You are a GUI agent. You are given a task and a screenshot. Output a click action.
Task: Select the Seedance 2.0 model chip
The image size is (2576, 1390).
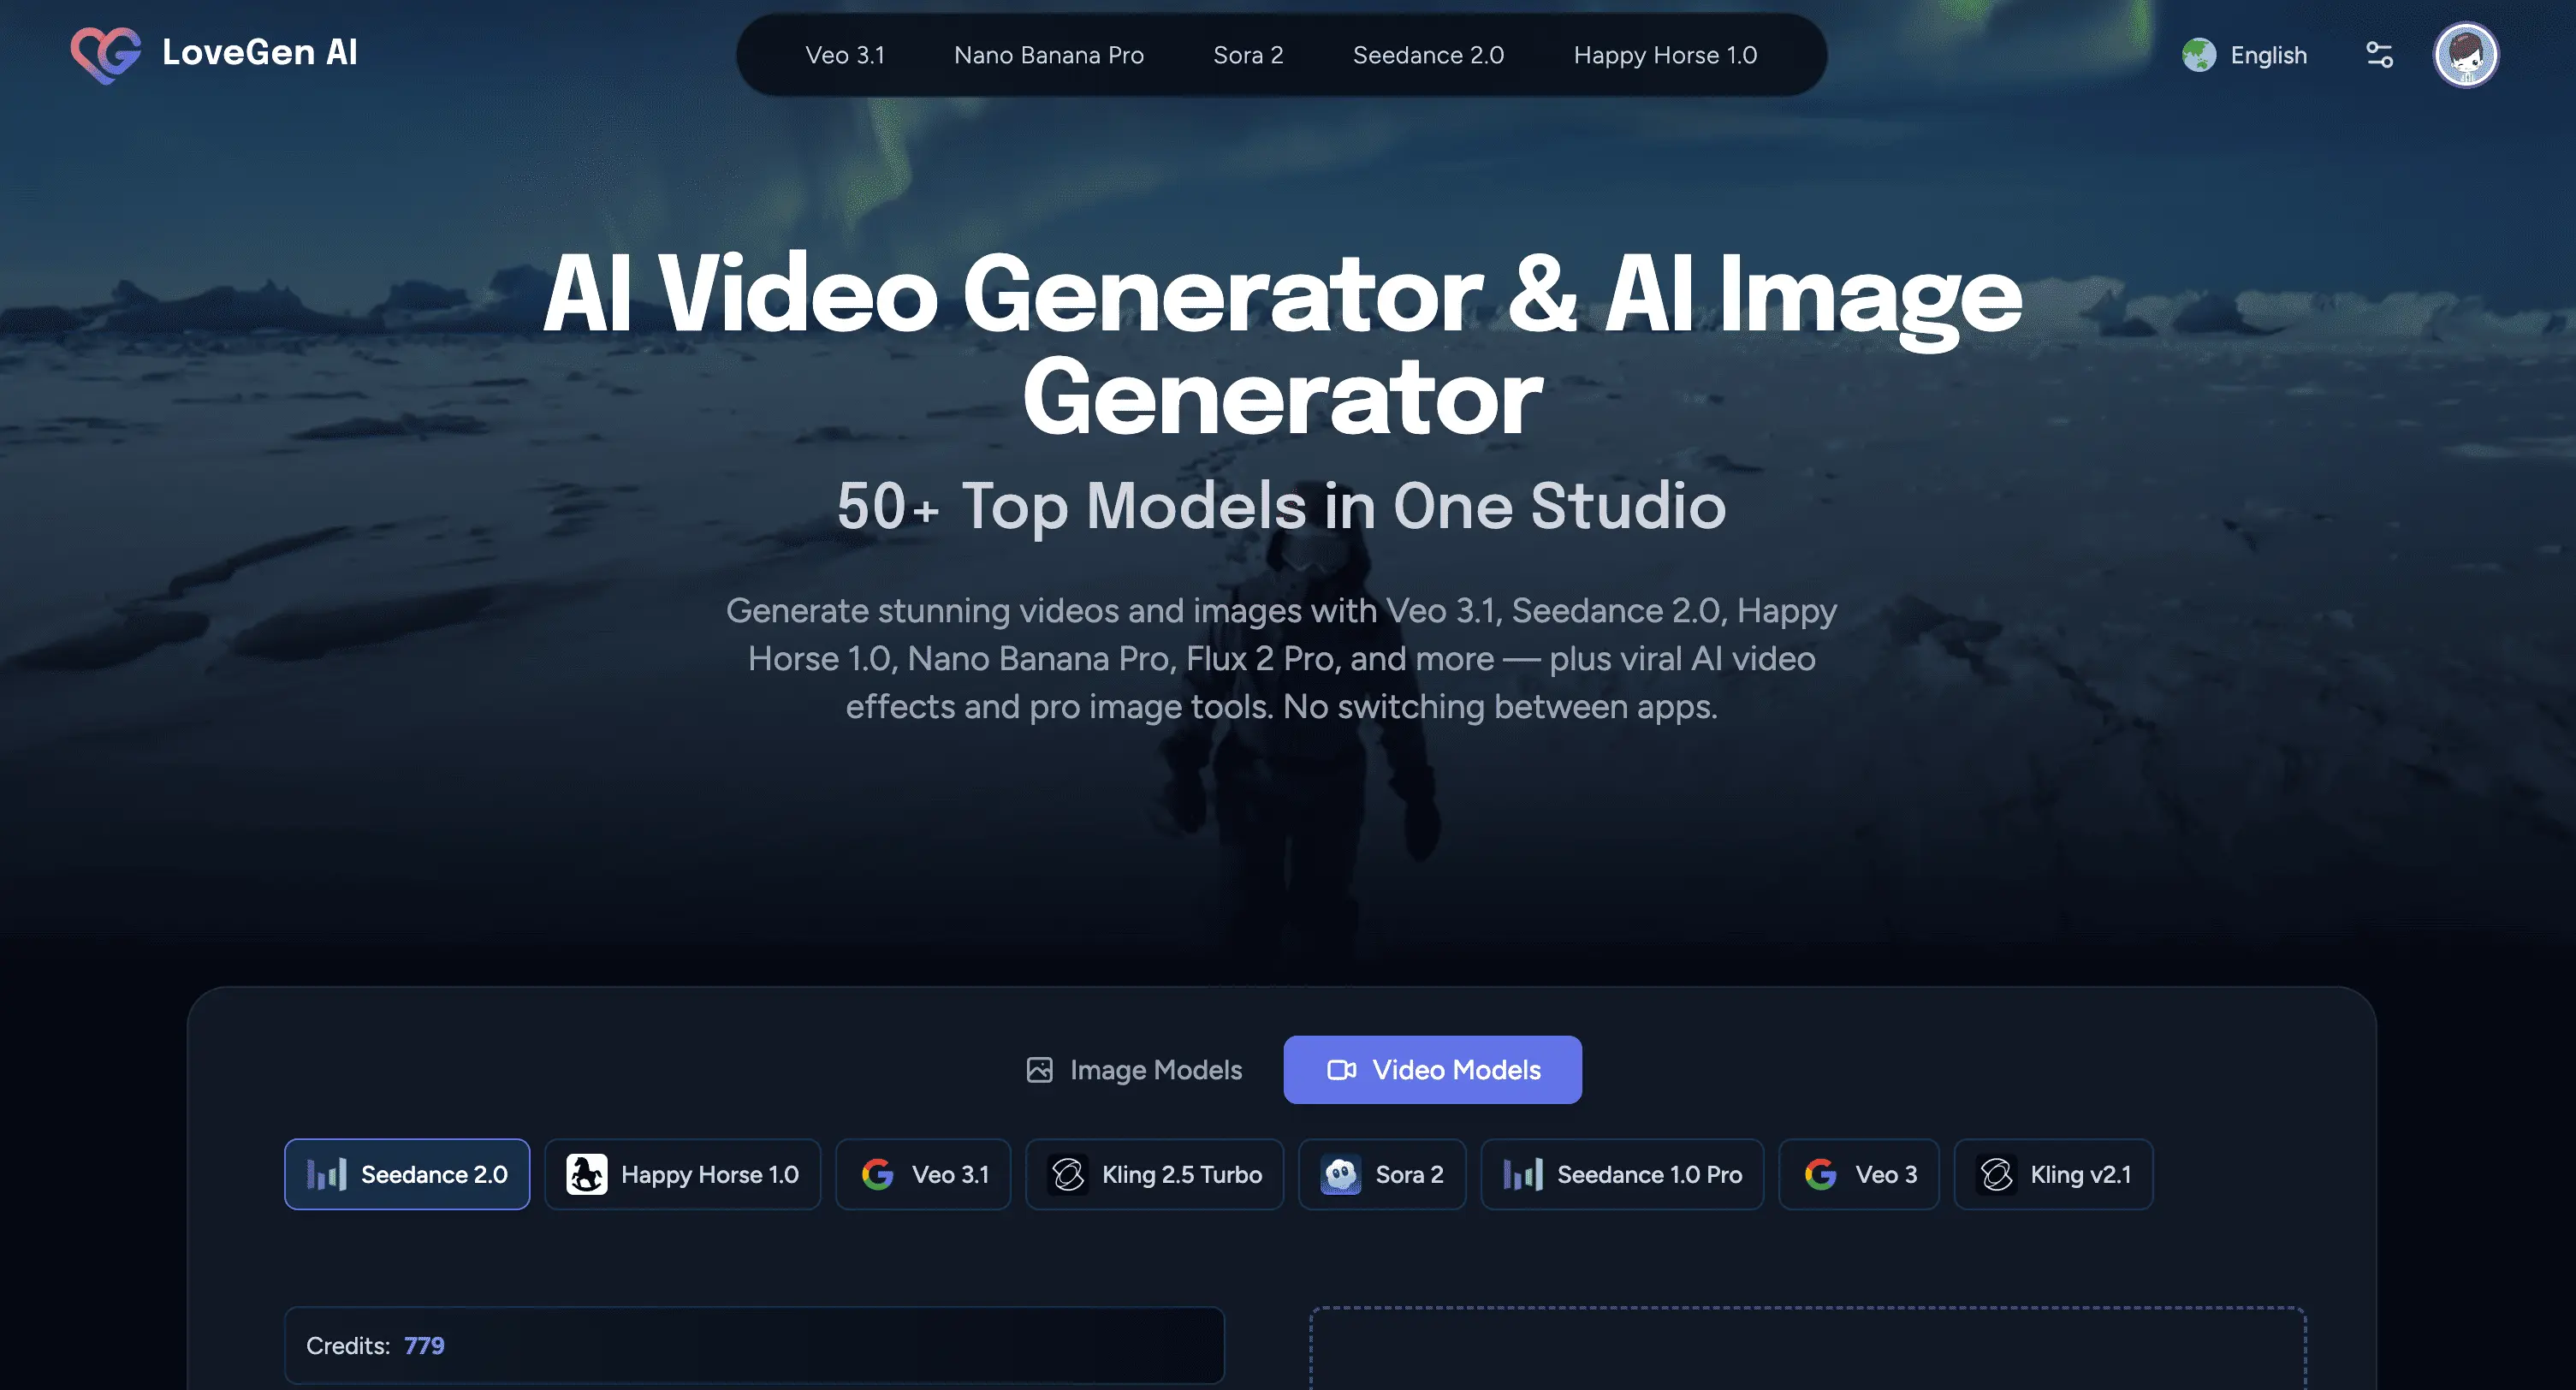click(x=407, y=1174)
